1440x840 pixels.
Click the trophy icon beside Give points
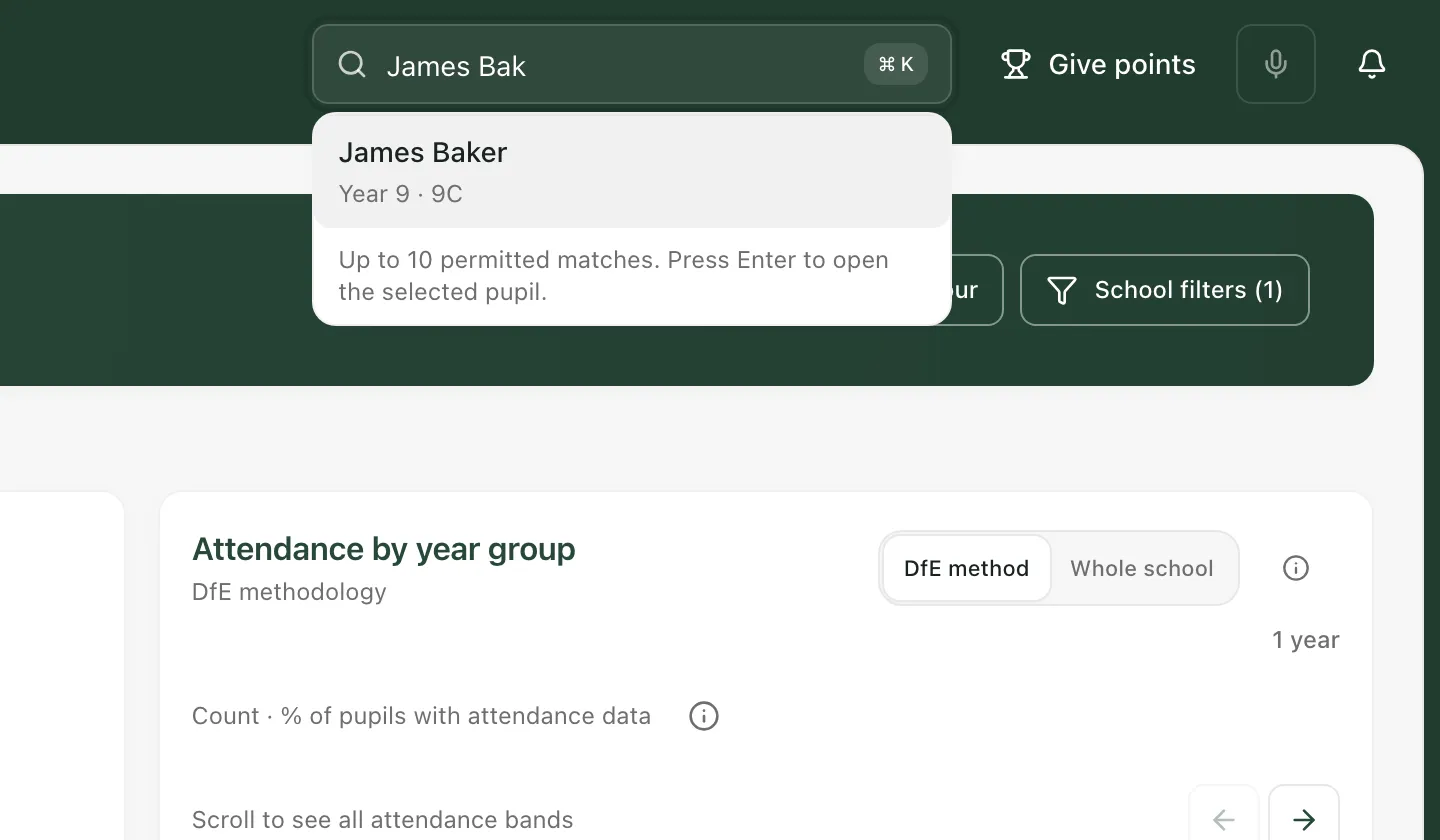point(1016,65)
